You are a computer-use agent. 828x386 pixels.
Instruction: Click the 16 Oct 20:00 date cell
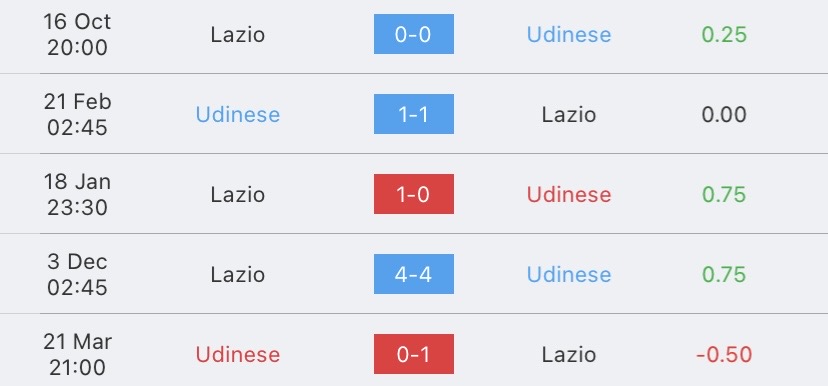point(77,34)
